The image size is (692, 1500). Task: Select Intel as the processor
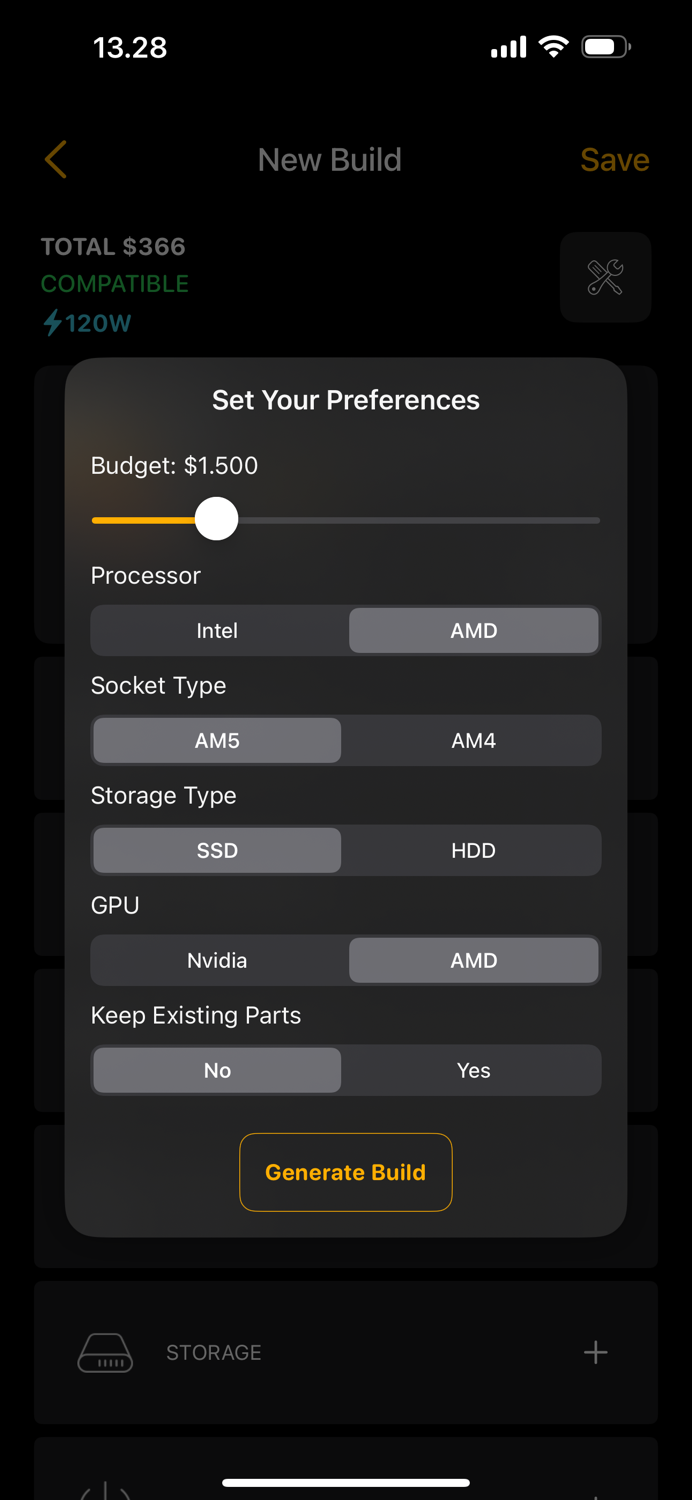216,630
